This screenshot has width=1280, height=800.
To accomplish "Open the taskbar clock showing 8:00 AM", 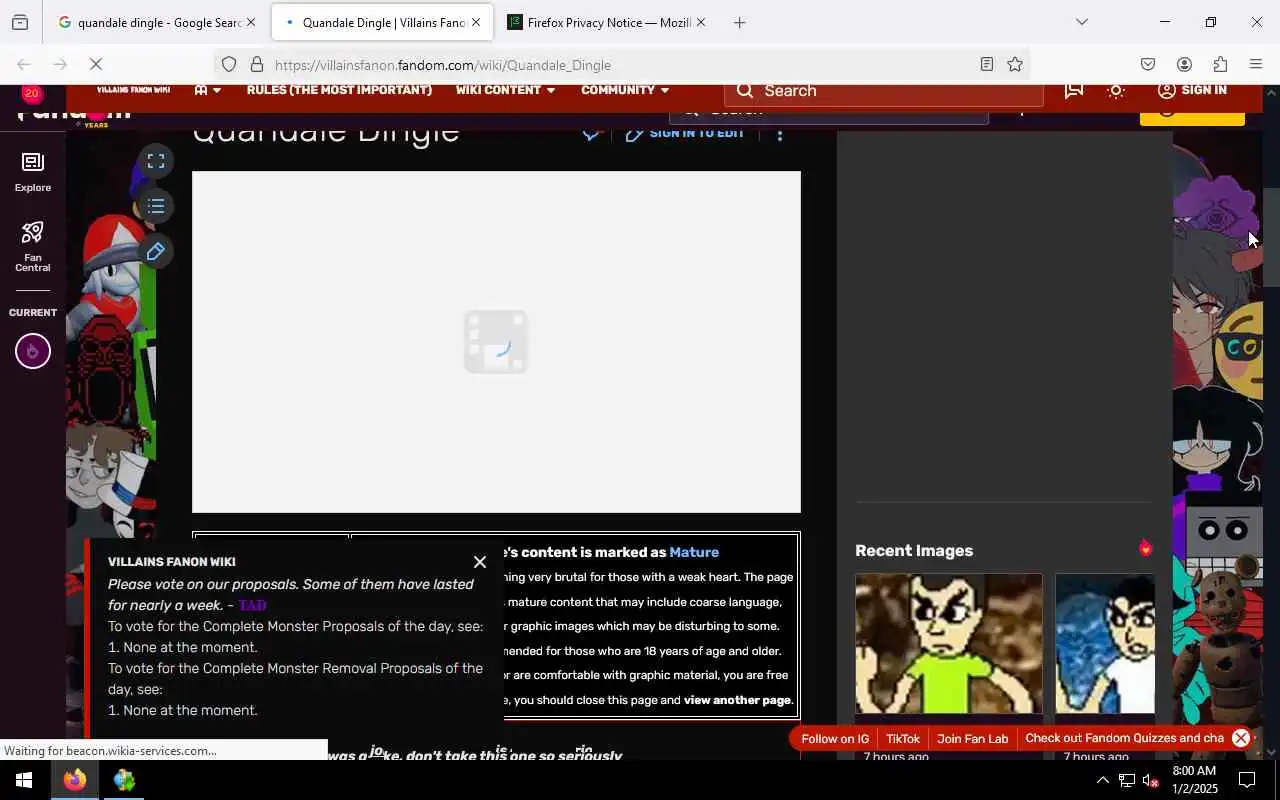I will click(1194, 780).
